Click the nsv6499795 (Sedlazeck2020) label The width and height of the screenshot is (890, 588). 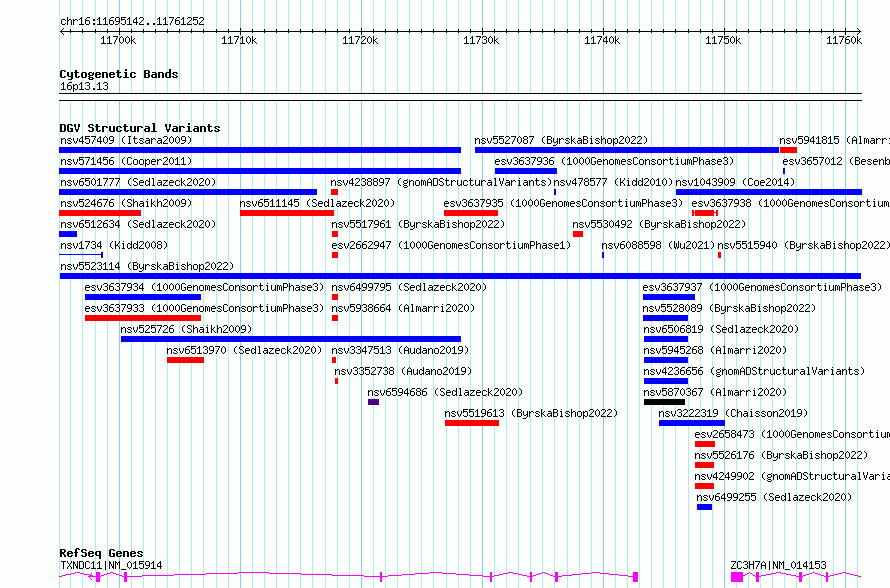point(409,287)
